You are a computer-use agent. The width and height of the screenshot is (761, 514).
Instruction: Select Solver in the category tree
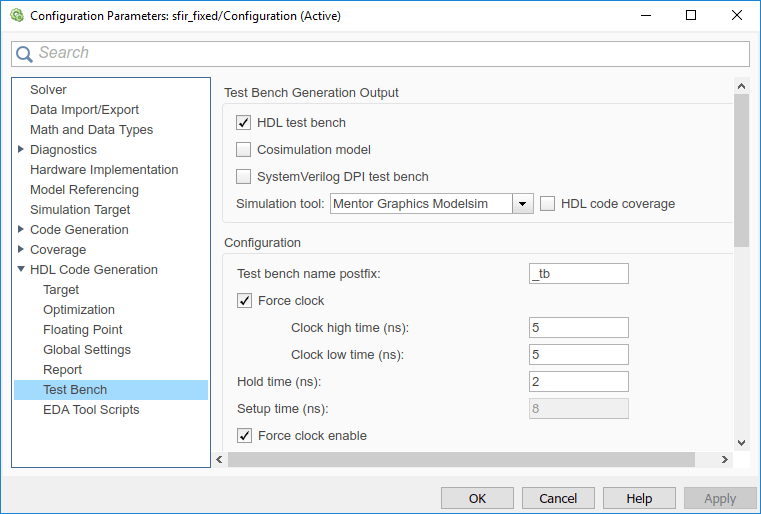point(48,90)
